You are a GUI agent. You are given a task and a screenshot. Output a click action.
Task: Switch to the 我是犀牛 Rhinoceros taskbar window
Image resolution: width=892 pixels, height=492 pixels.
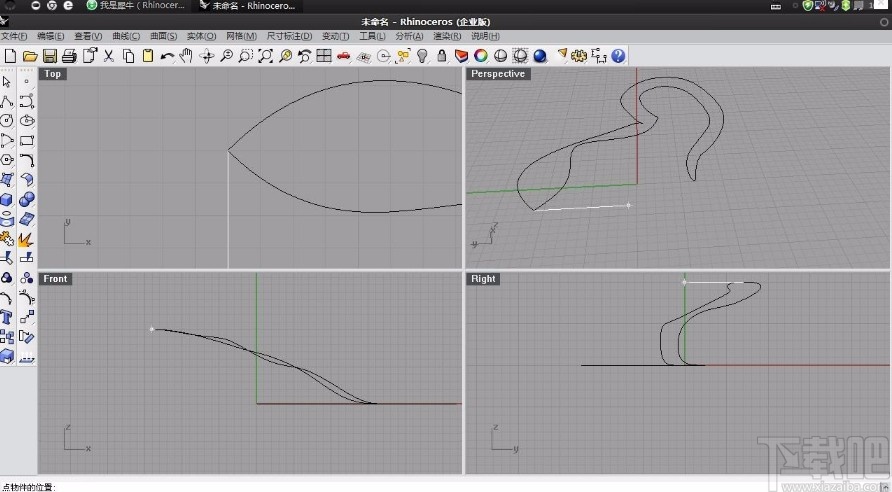click(137, 6)
